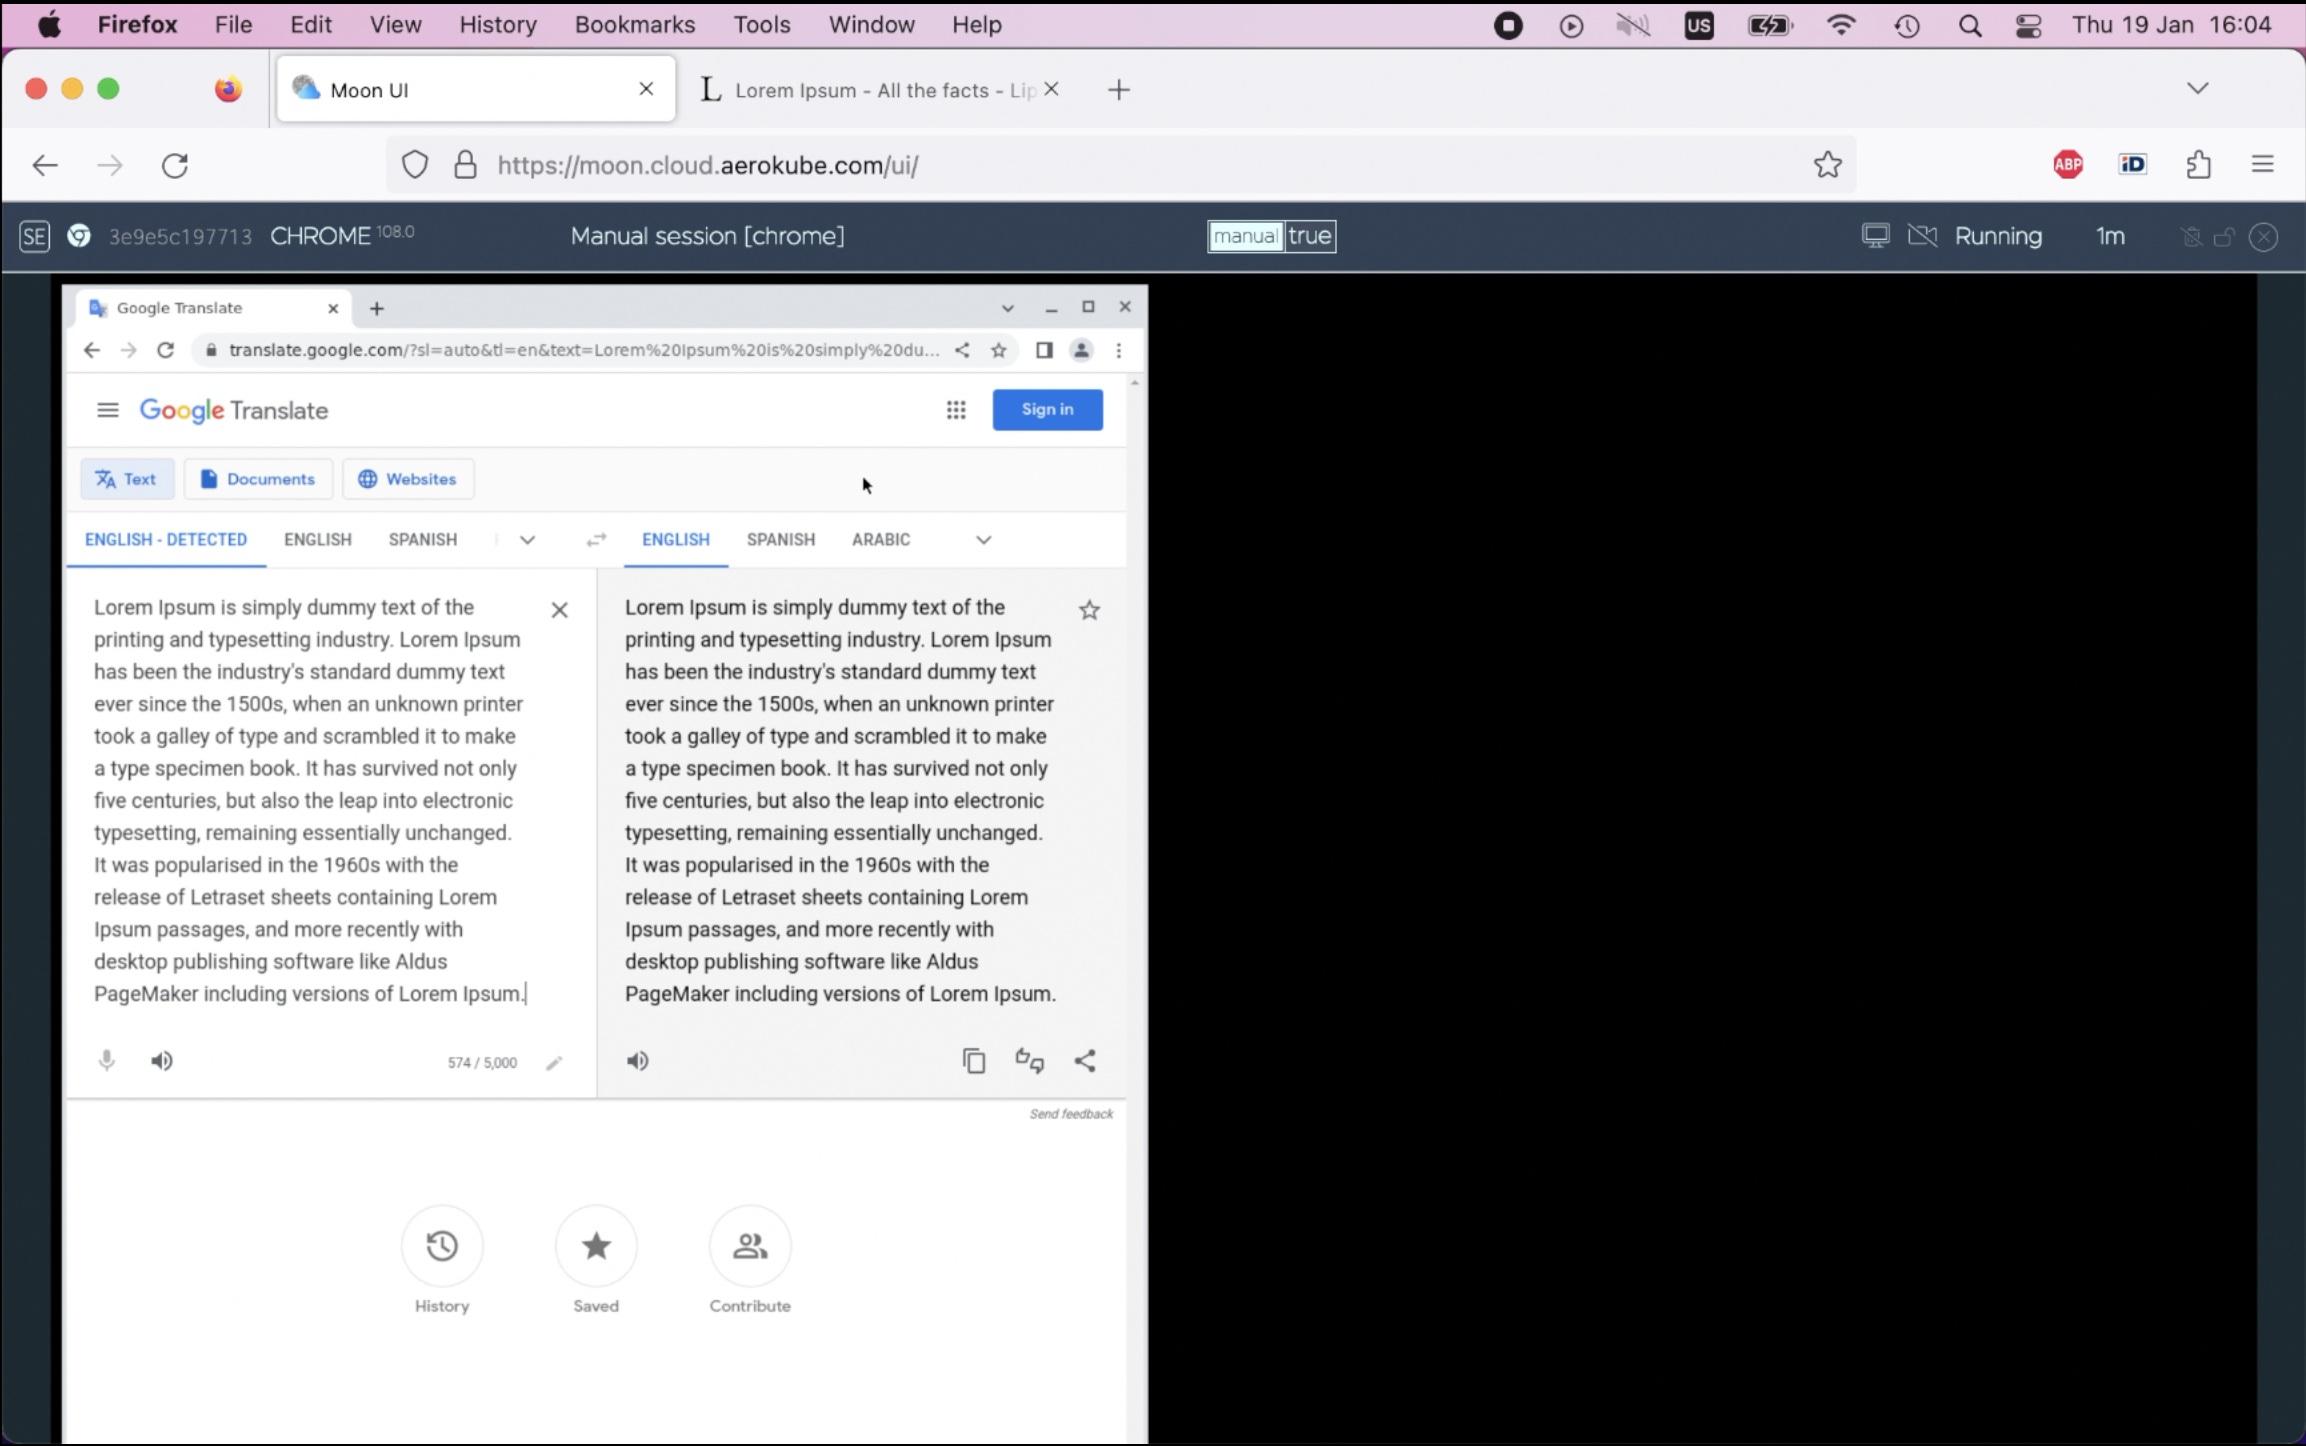Open the History circle icon
Image resolution: width=2306 pixels, height=1446 pixels.
coord(442,1246)
